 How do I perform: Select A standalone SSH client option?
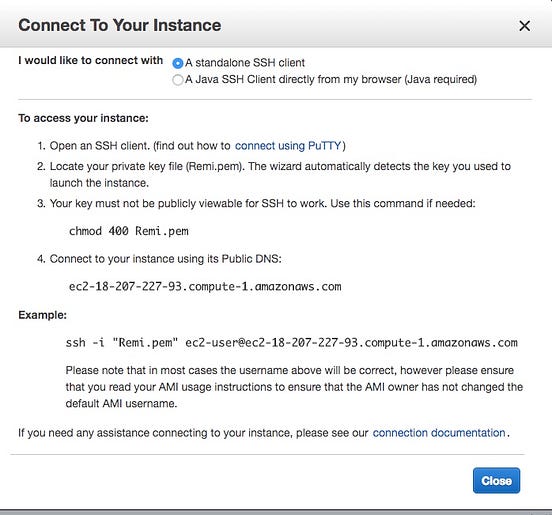tap(177, 63)
